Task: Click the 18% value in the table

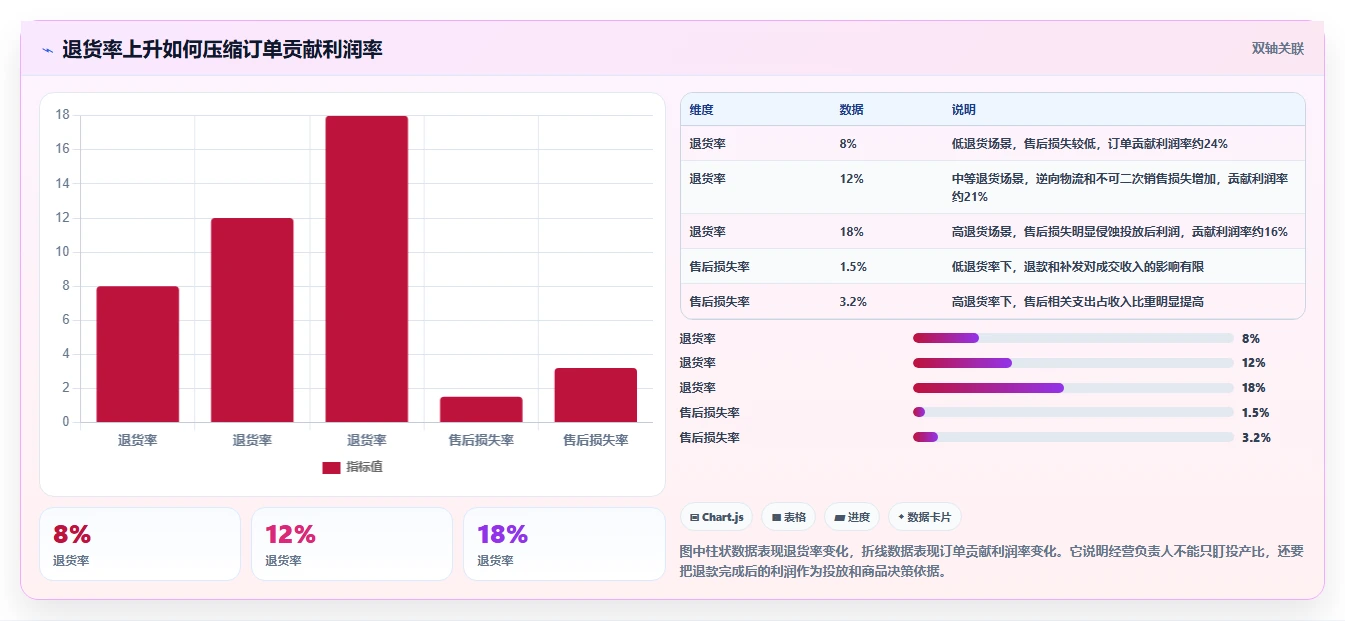Action: click(851, 231)
